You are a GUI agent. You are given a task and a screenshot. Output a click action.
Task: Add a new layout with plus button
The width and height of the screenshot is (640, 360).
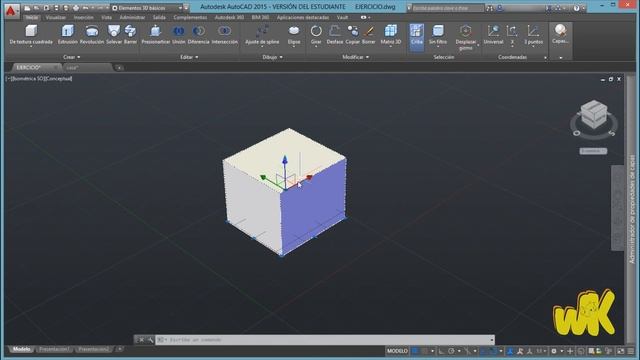click(119, 349)
